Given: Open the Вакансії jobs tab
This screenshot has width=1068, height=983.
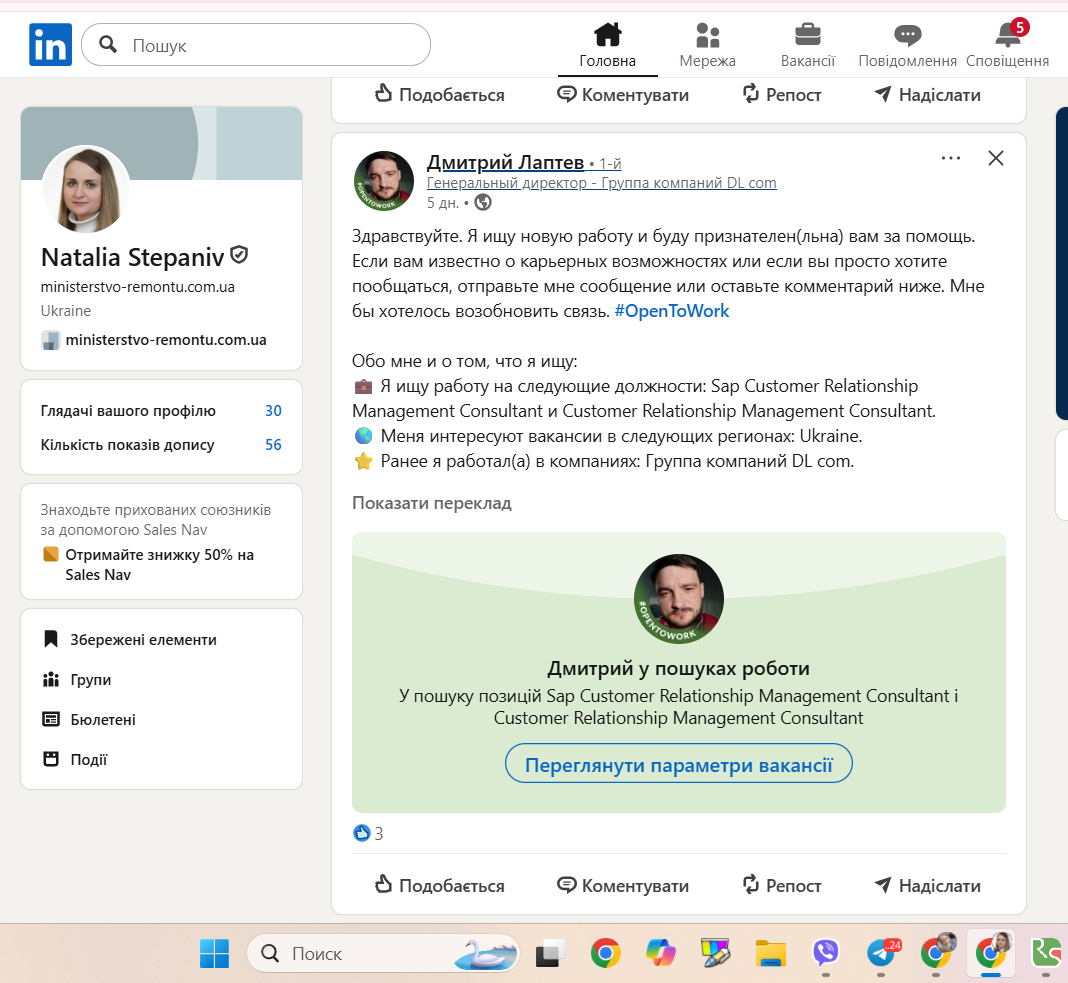Looking at the screenshot, I should (x=808, y=45).
